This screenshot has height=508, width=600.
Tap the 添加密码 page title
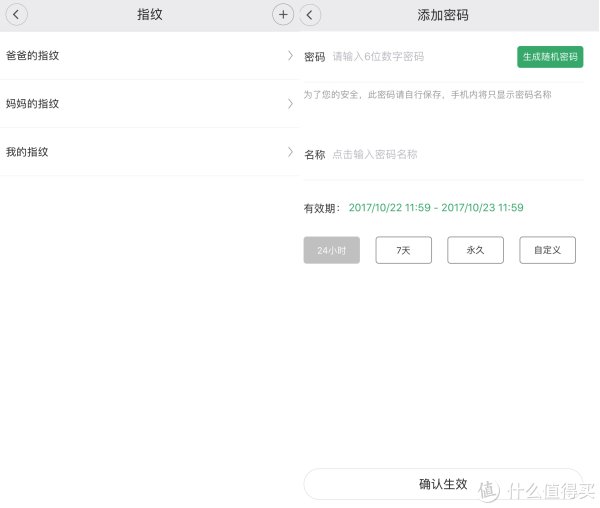click(x=443, y=15)
